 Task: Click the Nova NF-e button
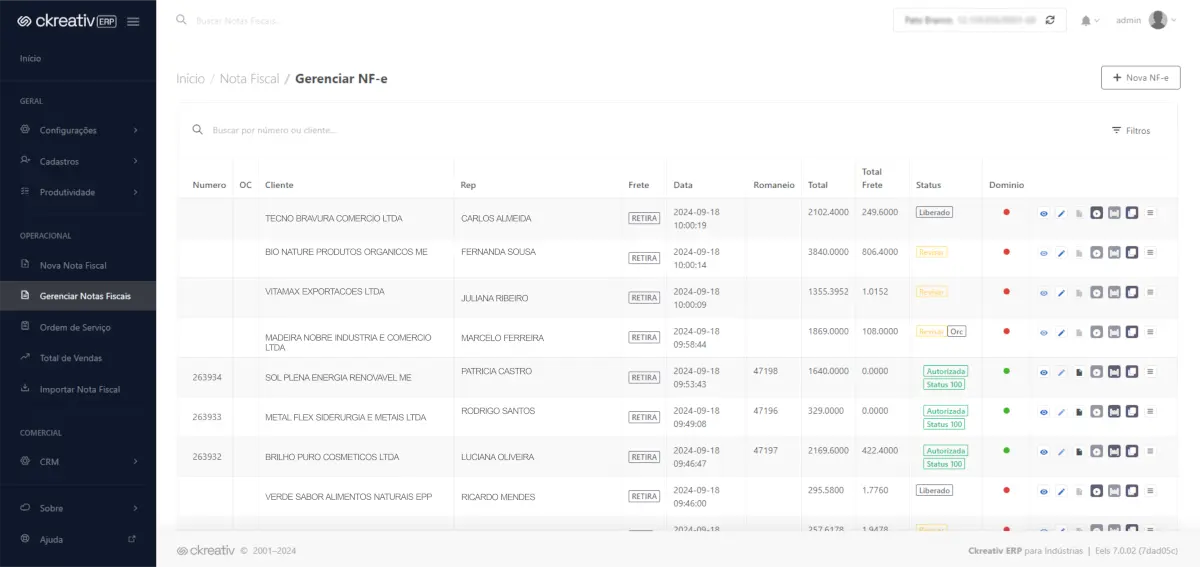click(1141, 77)
